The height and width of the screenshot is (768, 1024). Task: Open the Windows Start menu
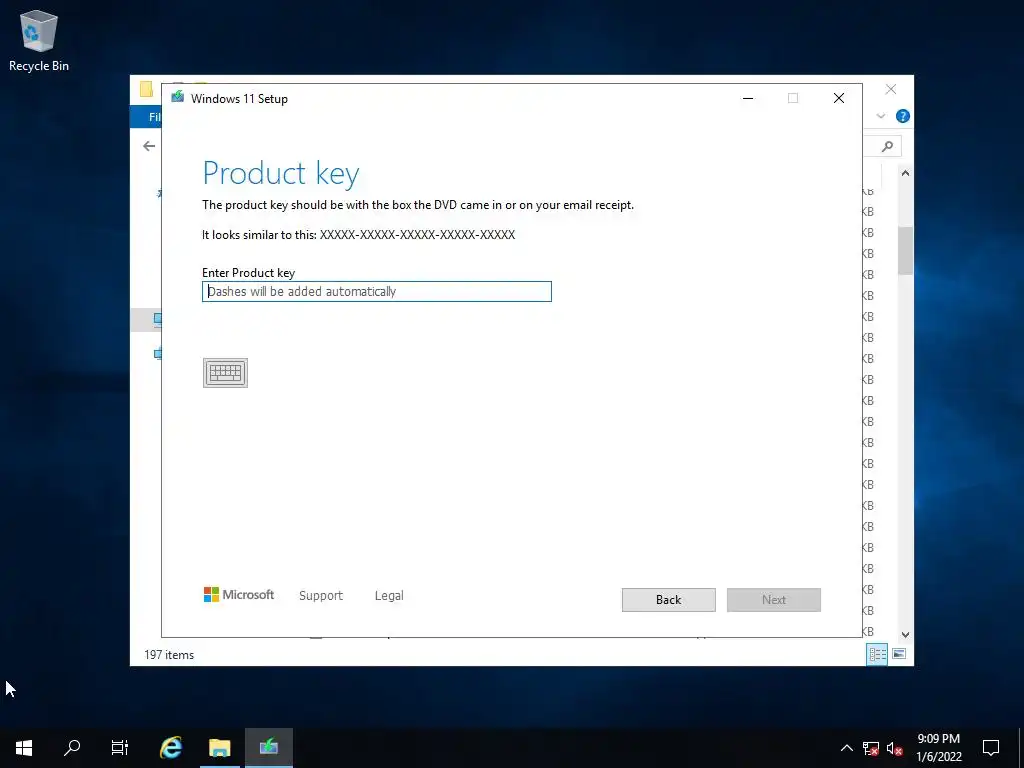point(24,748)
